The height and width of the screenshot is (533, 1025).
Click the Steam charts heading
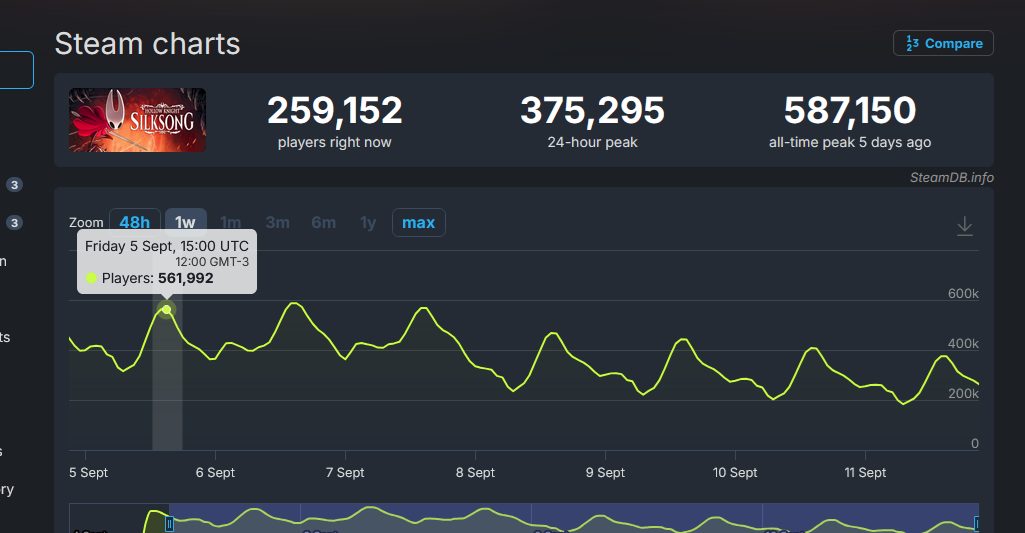tap(148, 44)
